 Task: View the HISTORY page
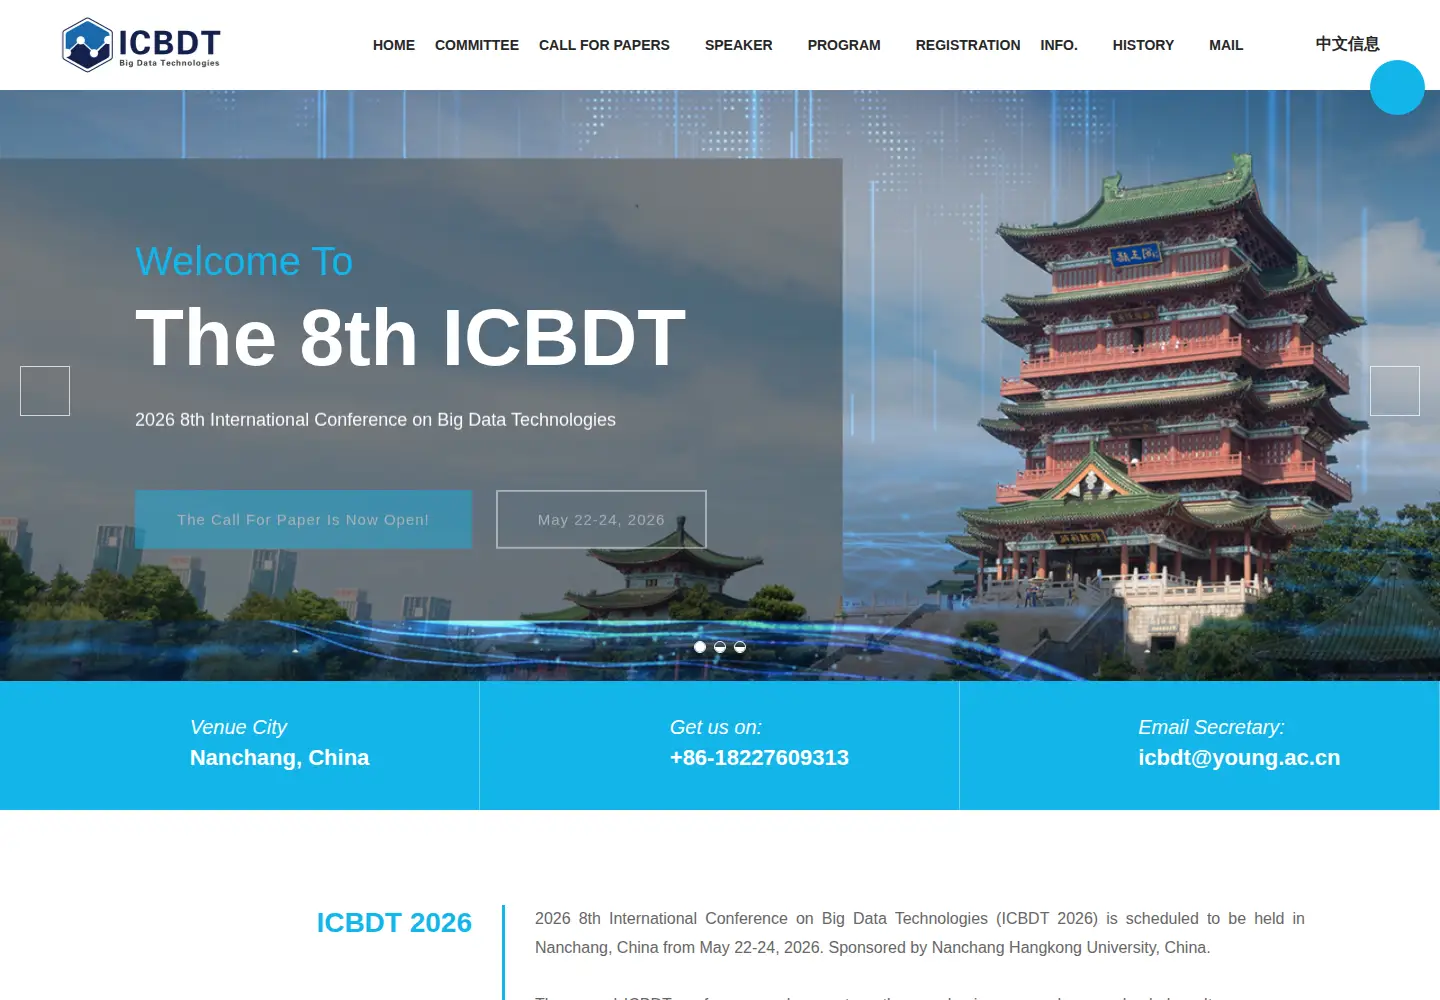[1143, 45]
